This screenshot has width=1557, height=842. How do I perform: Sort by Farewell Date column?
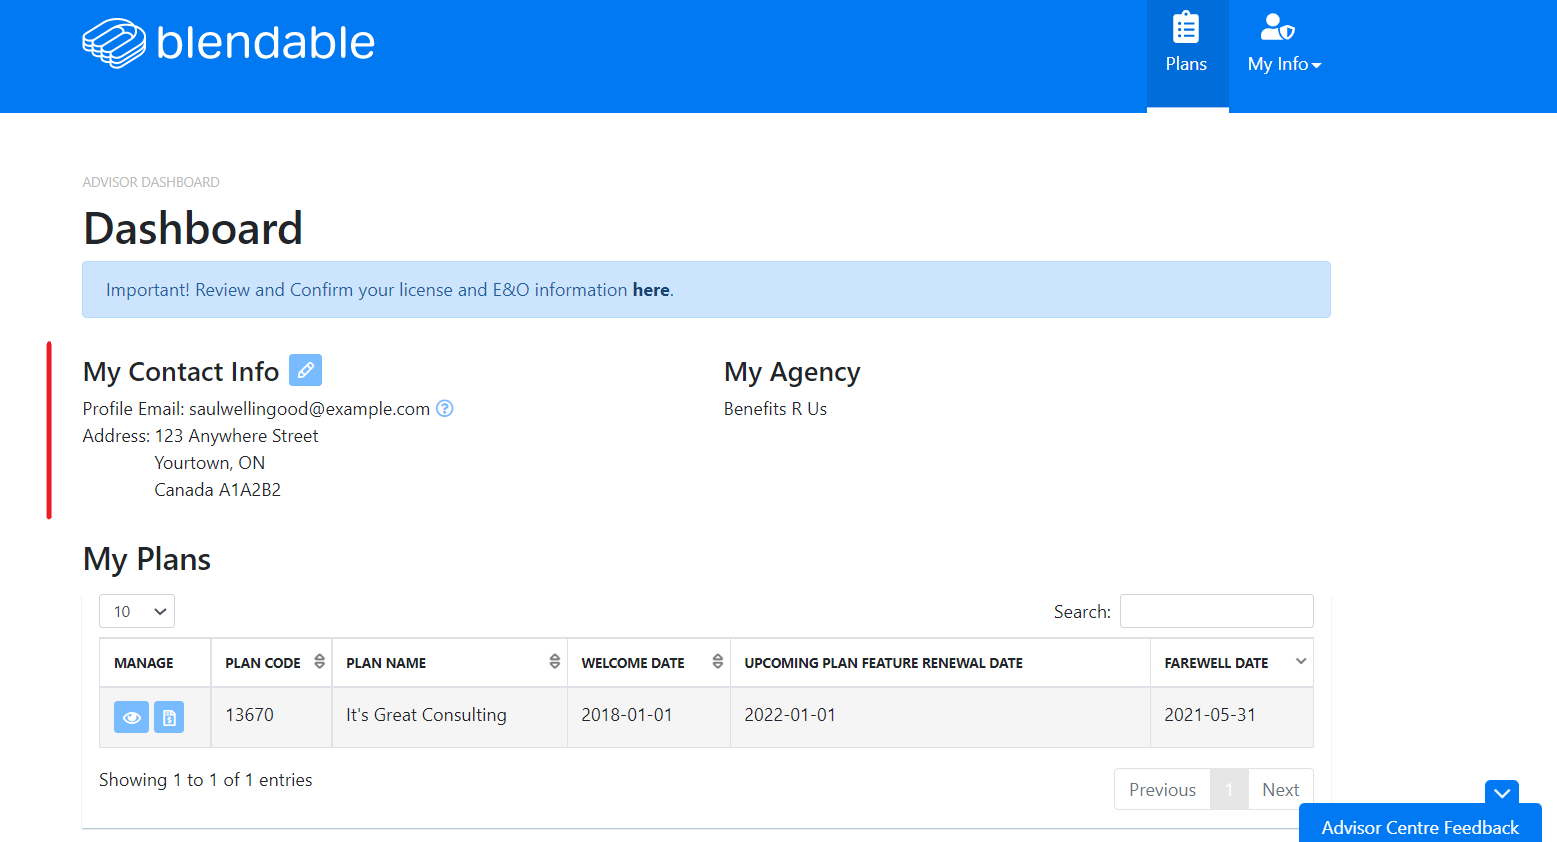tap(1232, 663)
